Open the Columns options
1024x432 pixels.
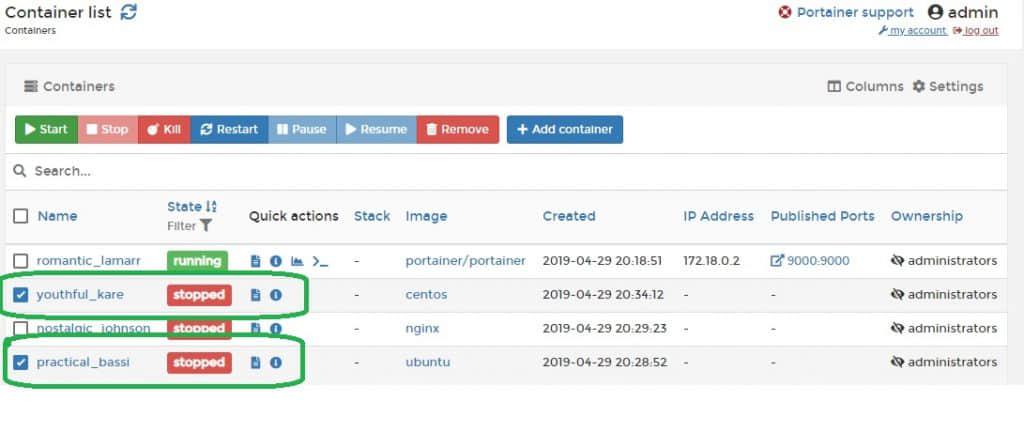click(865, 87)
